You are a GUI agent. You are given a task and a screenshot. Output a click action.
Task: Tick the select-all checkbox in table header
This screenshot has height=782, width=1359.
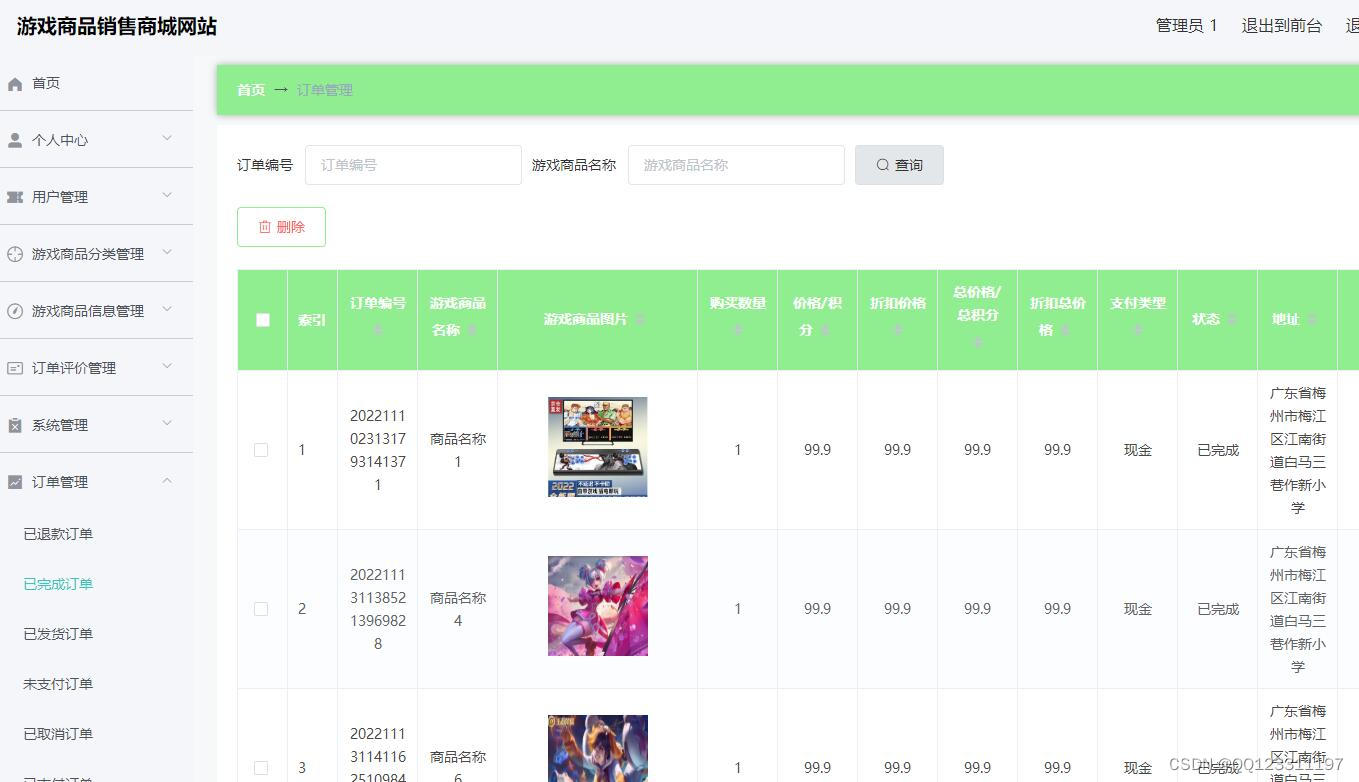coord(263,320)
